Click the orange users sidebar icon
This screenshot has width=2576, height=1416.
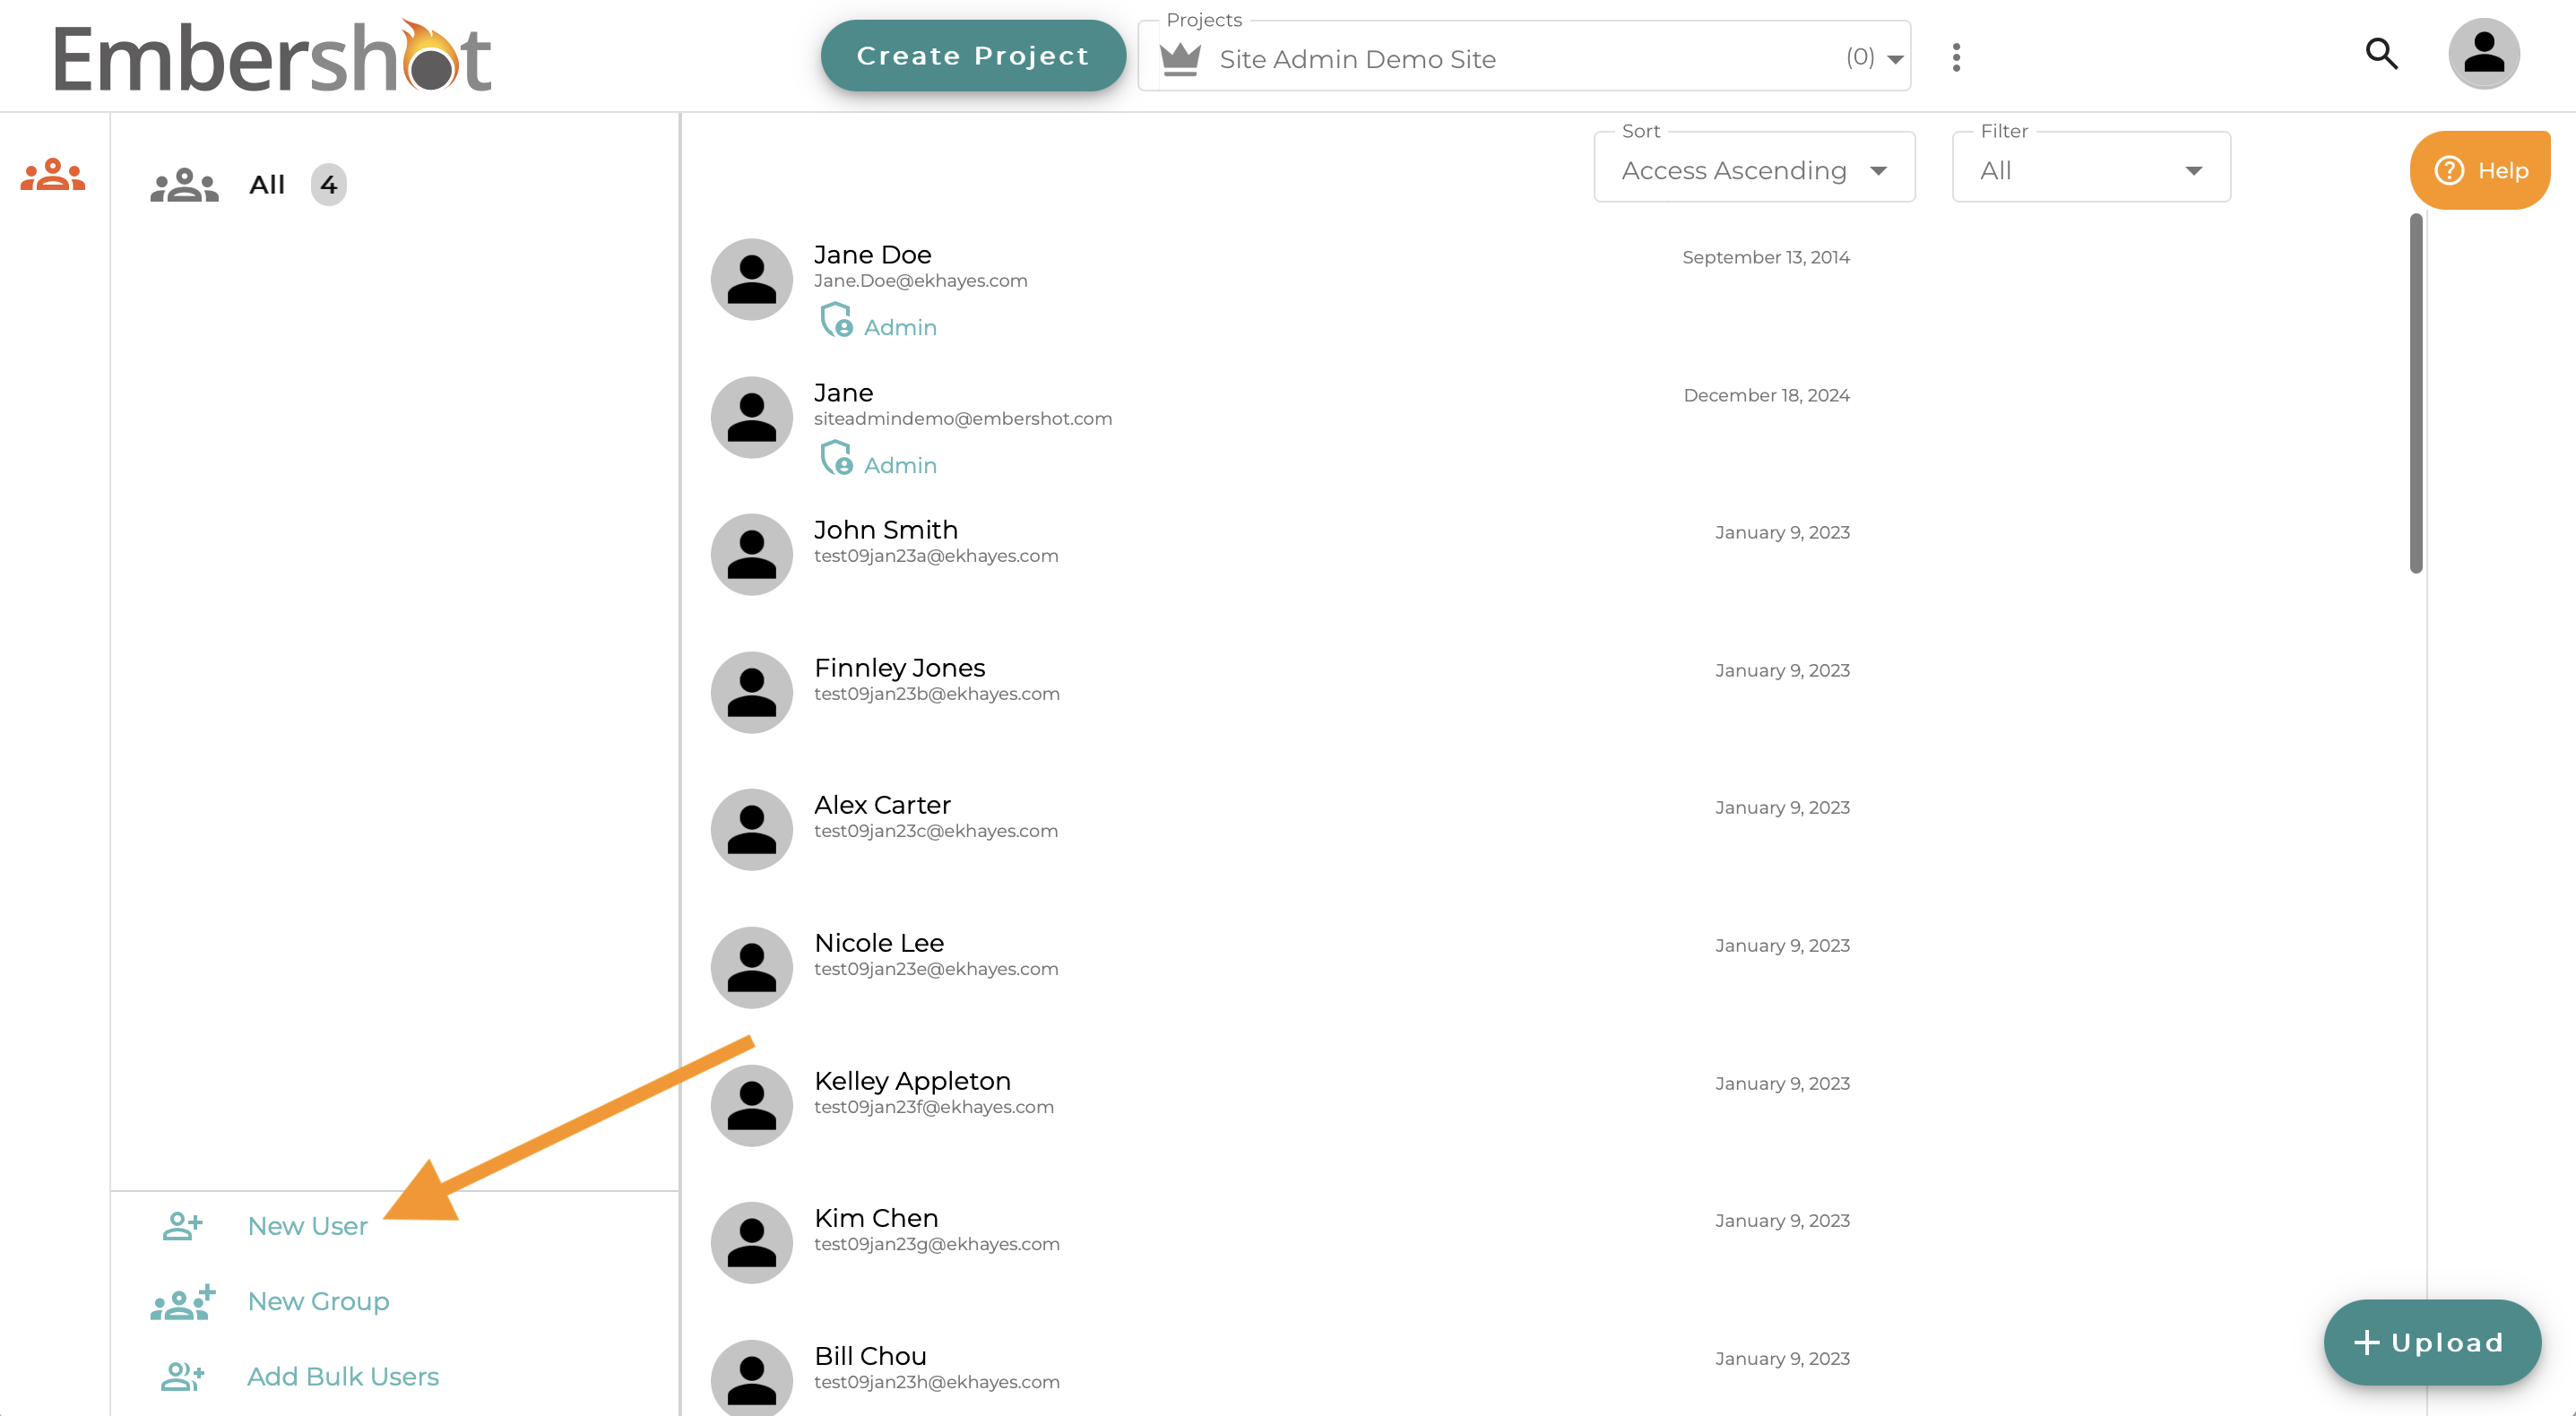coord(52,176)
